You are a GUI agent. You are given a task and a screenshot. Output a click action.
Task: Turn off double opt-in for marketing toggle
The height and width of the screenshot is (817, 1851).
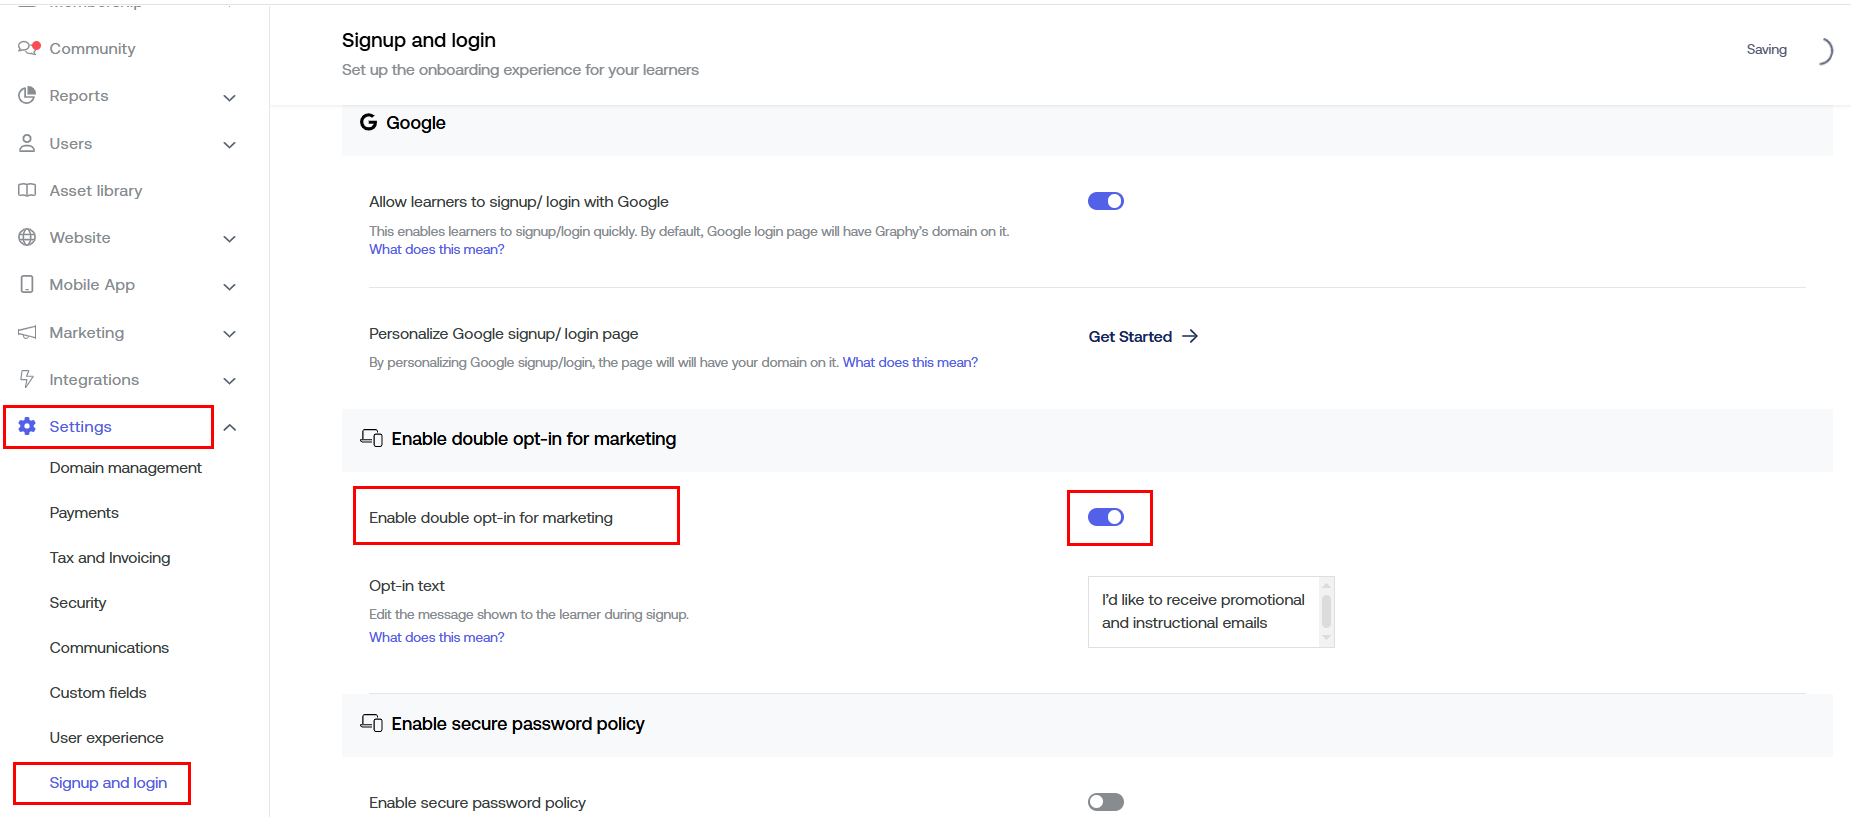point(1105,517)
